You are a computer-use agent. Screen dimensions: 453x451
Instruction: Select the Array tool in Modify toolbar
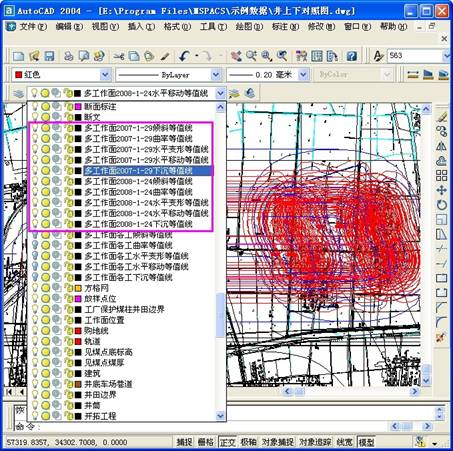(x=442, y=175)
